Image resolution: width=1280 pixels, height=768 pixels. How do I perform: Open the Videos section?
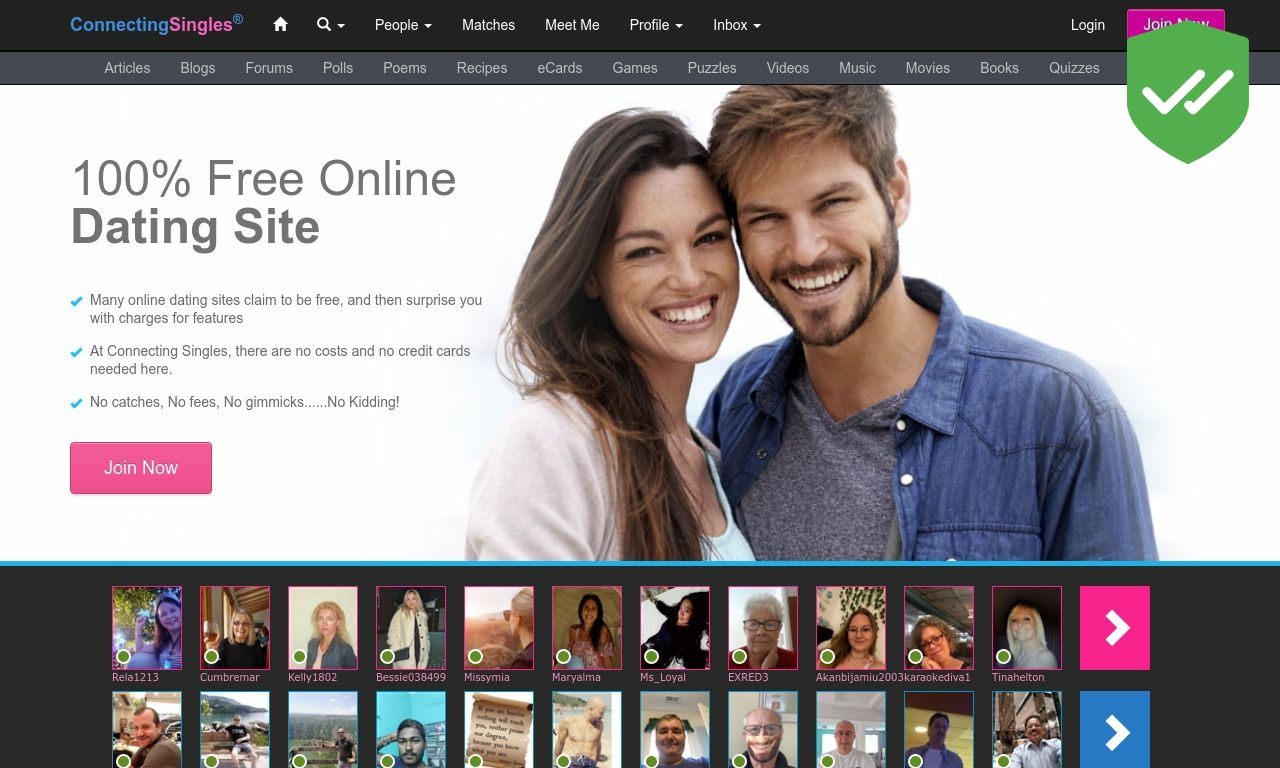[x=788, y=68]
